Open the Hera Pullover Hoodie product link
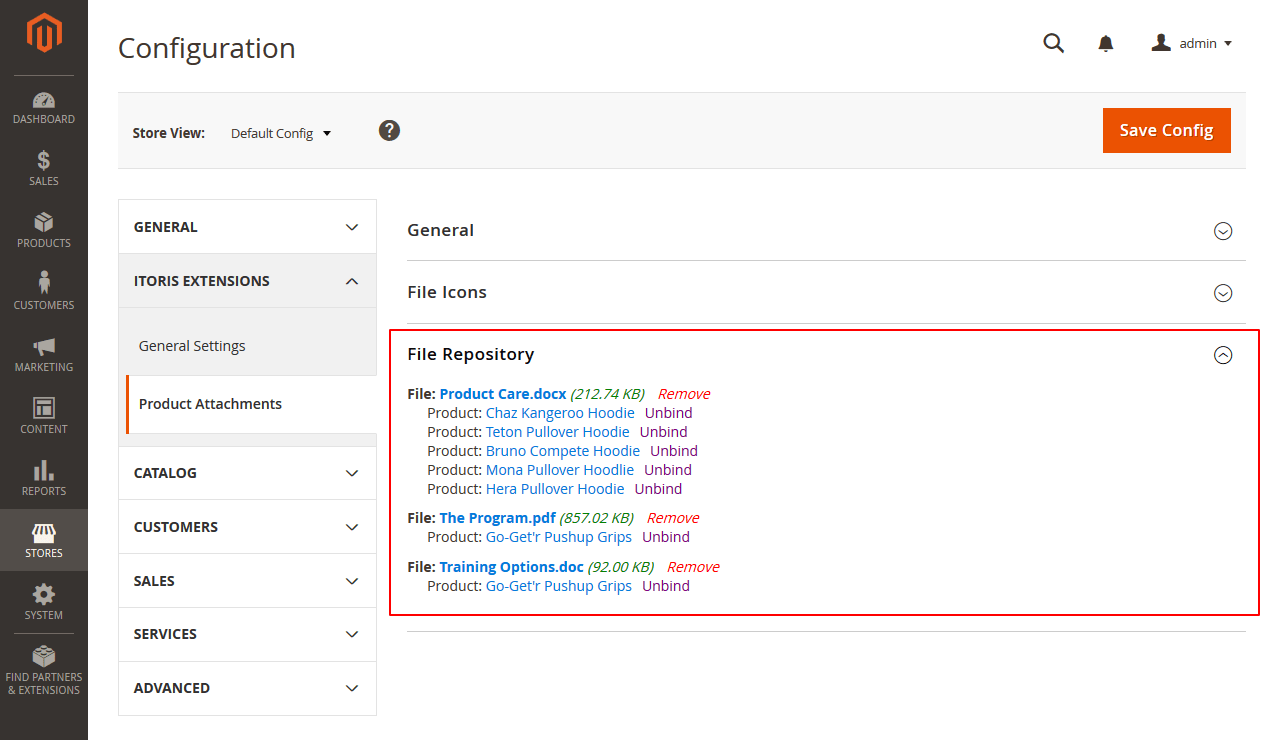This screenshot has width=1276, height=740. click(x=555, y=489)
